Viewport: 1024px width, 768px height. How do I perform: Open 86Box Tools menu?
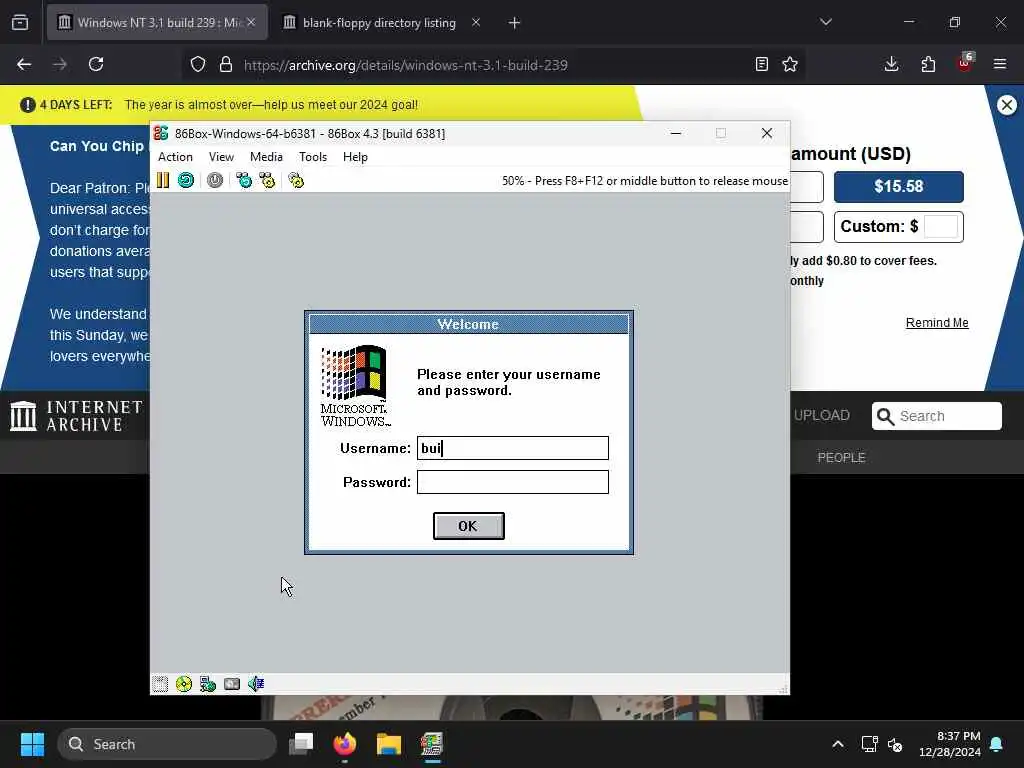tap(313, 157)
